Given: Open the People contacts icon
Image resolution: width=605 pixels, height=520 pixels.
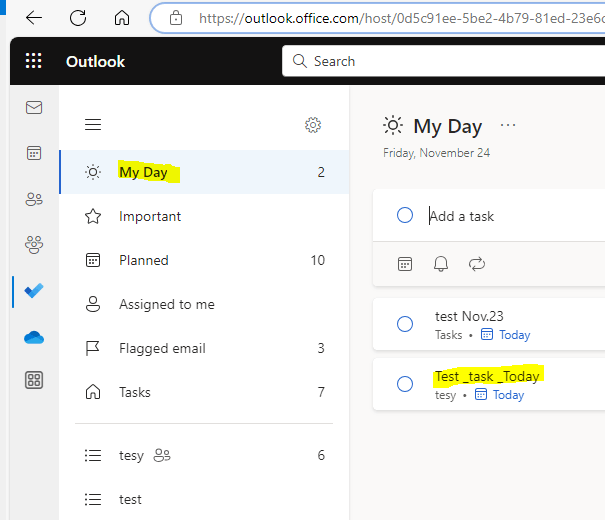Looking at the screenshot, I should coord(34,199).
